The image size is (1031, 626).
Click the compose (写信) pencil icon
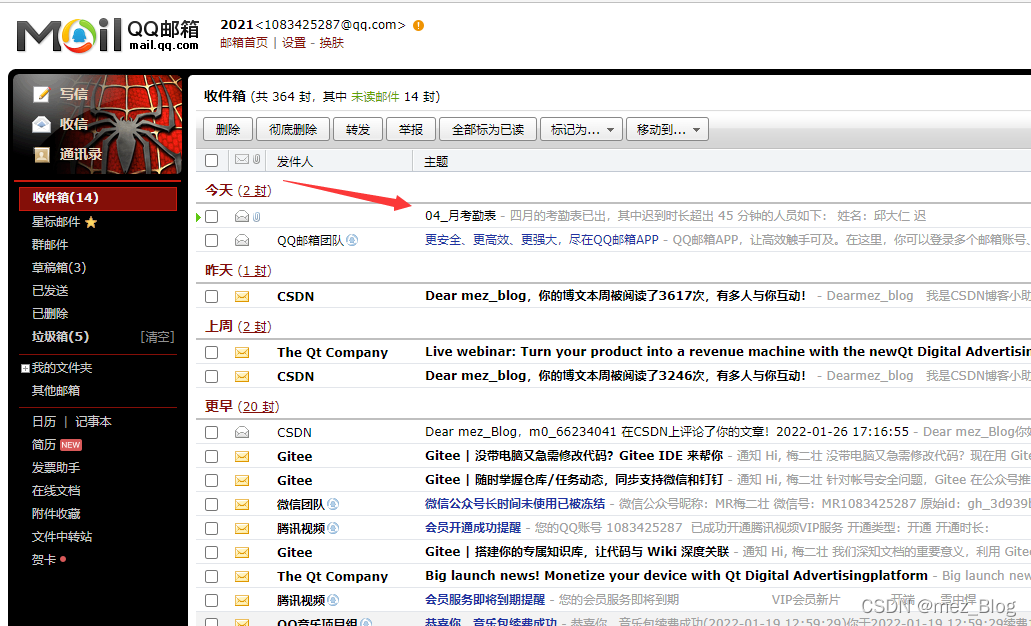coord(41,94)
